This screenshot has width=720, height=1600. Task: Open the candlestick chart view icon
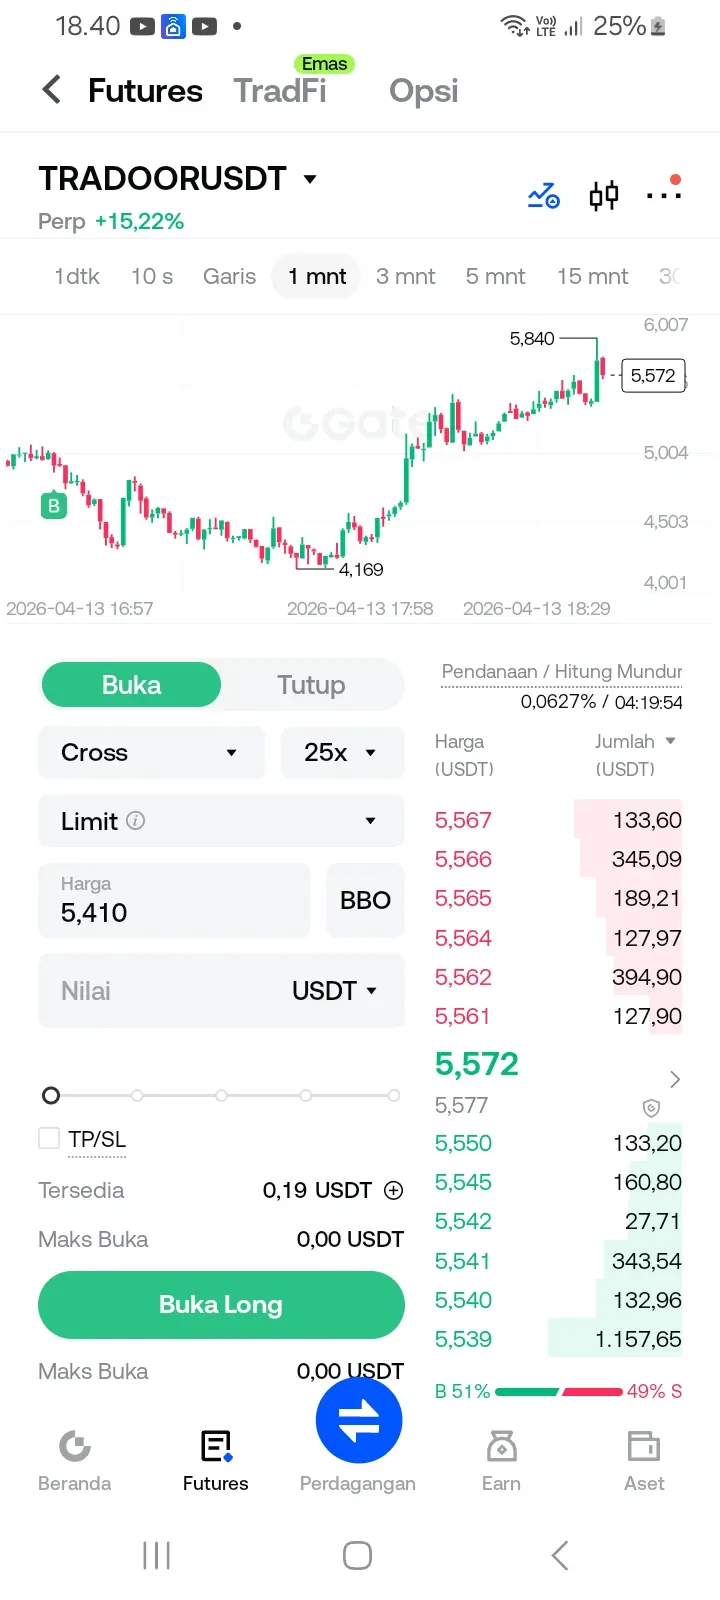click(603, 195)
